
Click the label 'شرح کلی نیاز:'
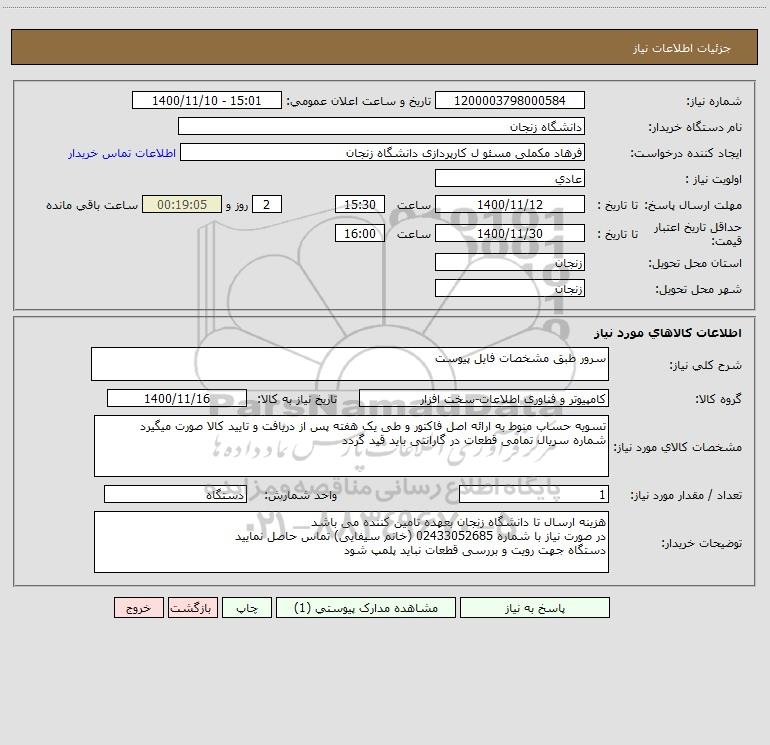point(706,365)
